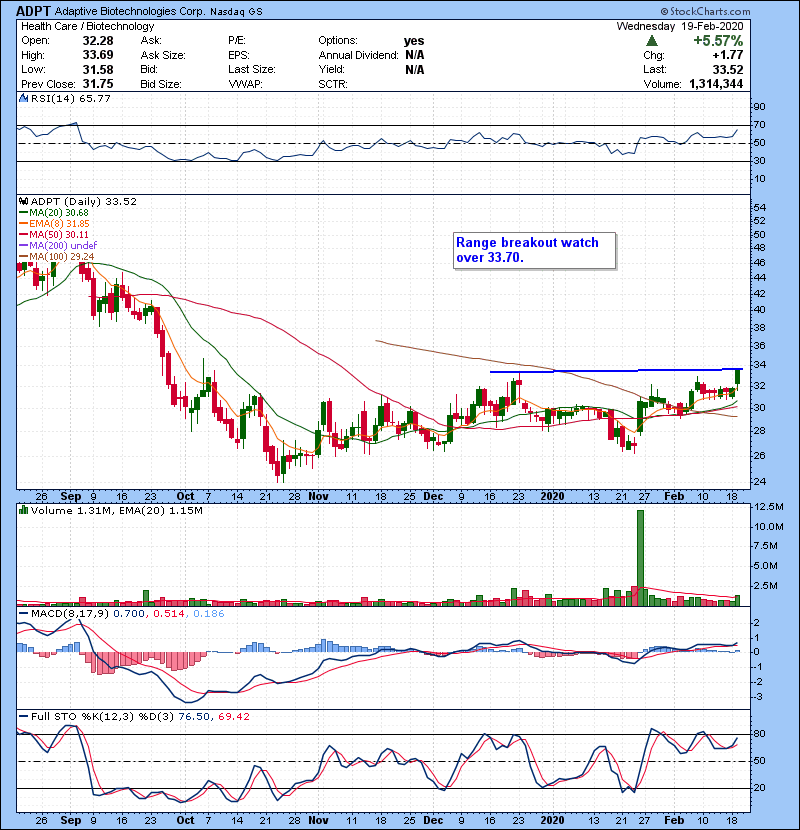This screenshot has height=830, width=800.
Task: Click the stochastic %D value 69.42
Action: (233, 717)
